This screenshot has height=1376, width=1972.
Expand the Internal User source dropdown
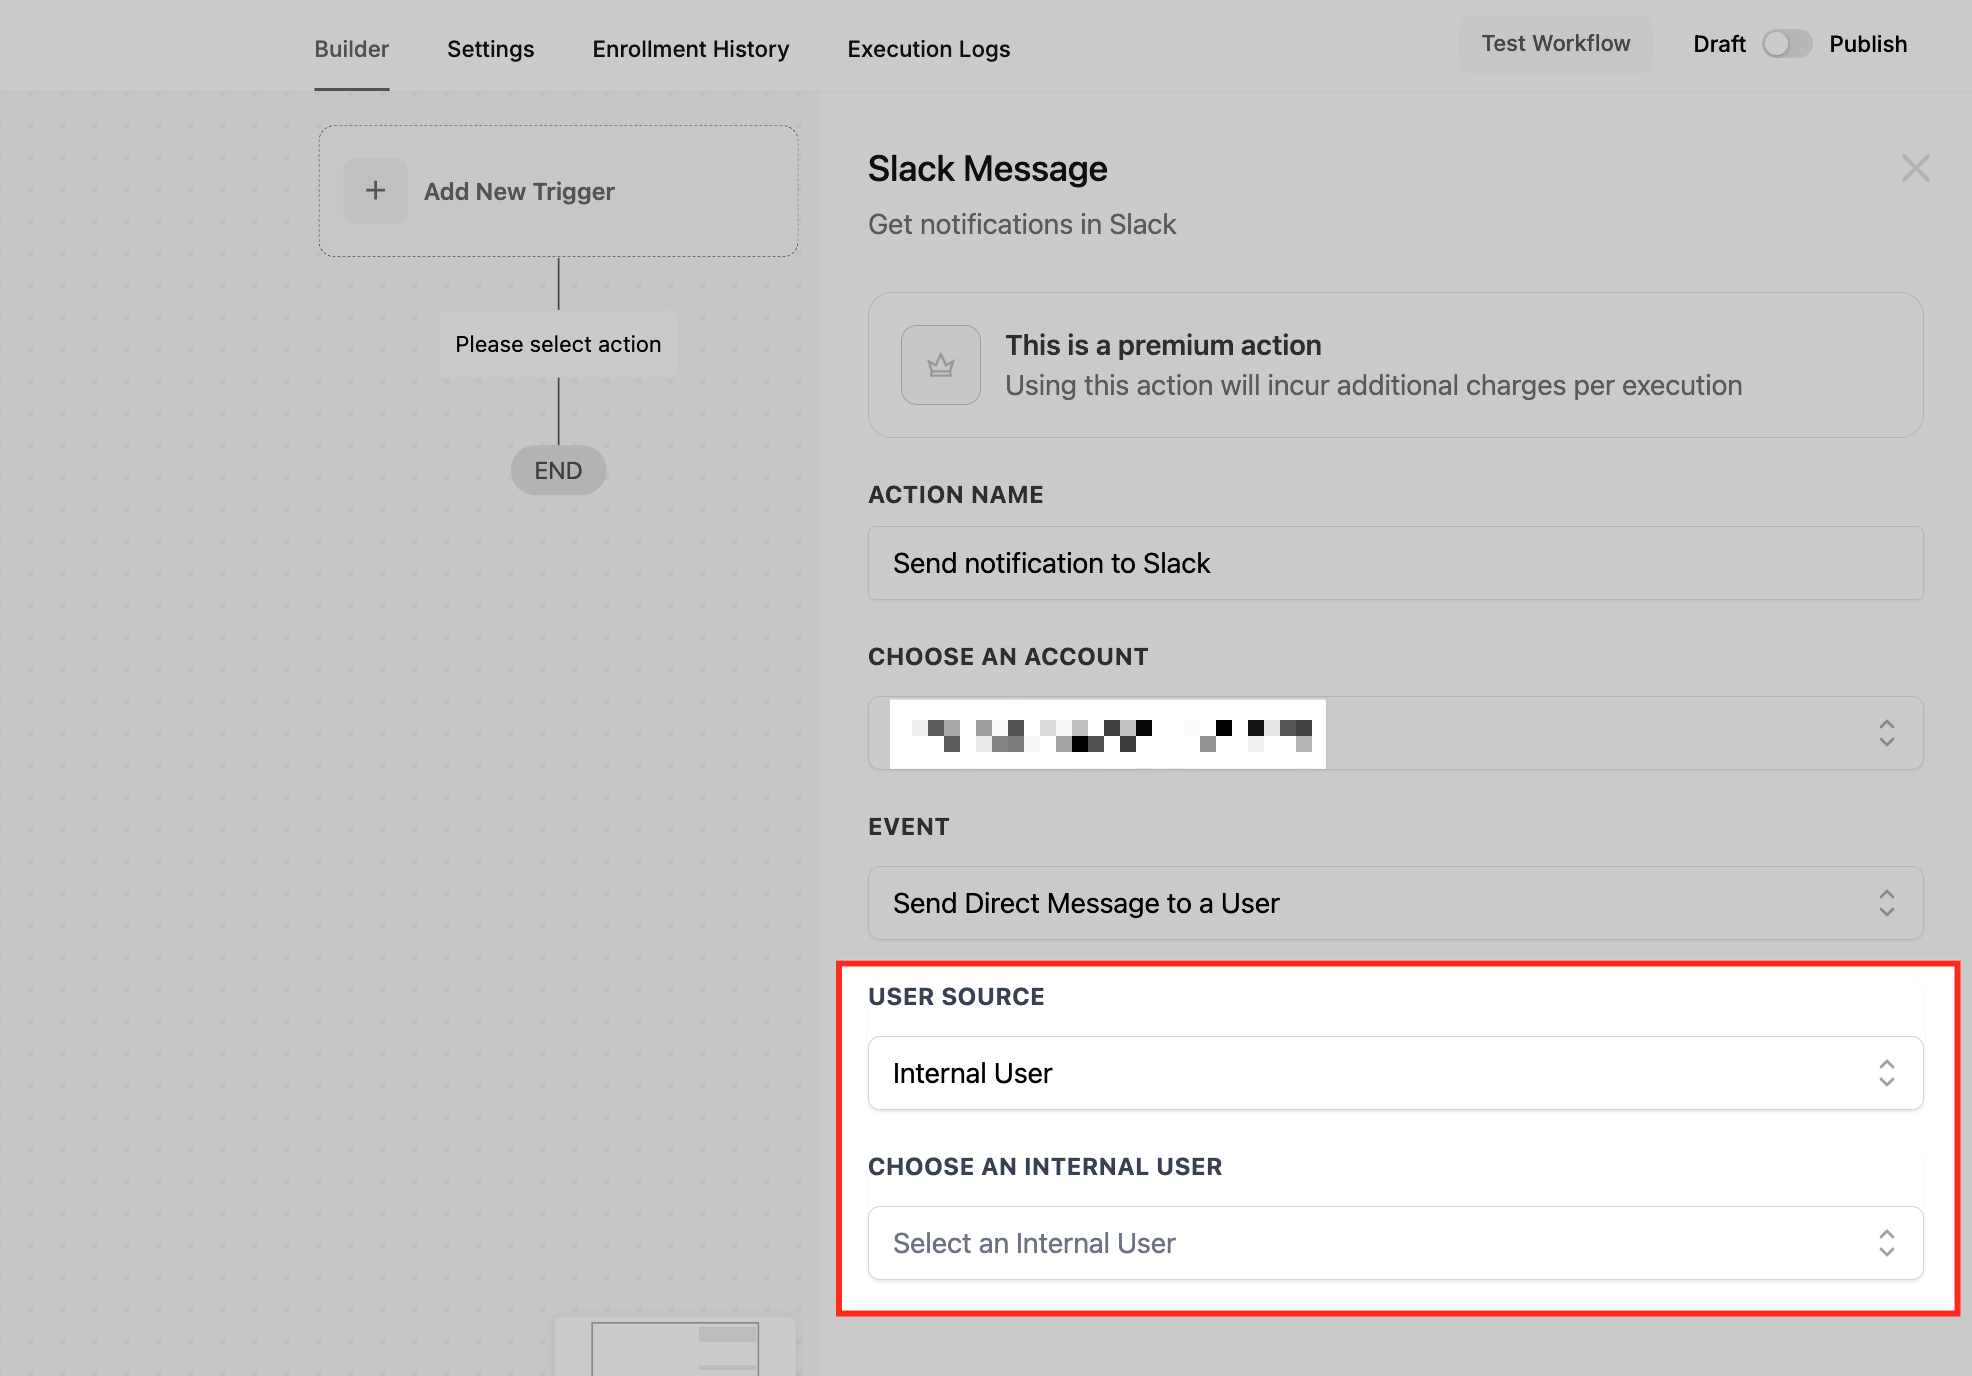1394,1073
